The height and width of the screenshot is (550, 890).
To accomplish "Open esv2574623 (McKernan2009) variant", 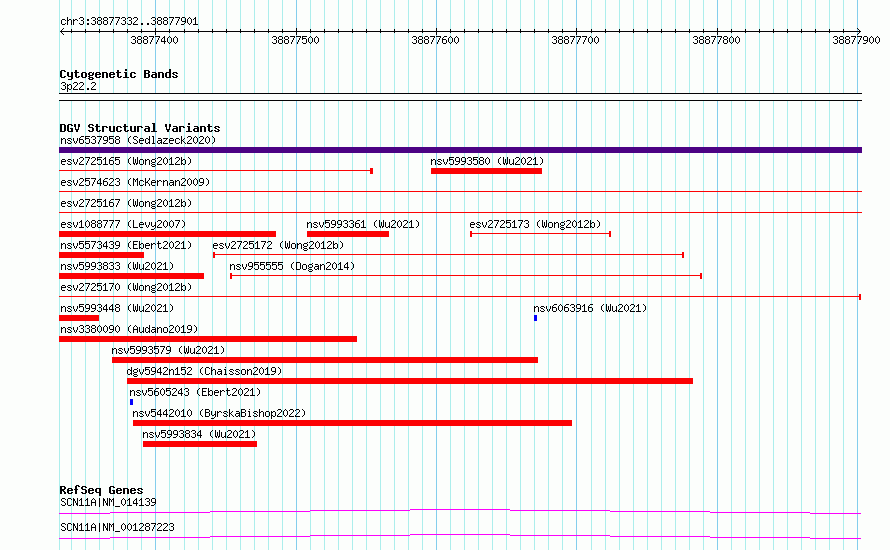I will click(135, 182).
